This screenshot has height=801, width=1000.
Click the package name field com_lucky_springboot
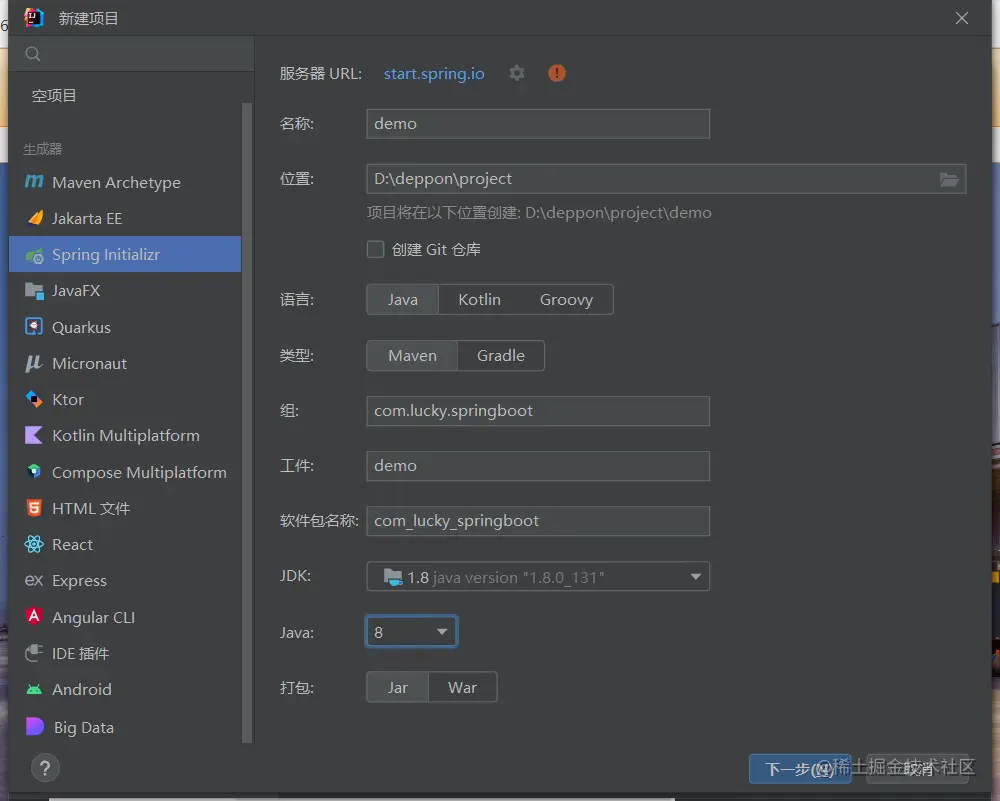538,520
